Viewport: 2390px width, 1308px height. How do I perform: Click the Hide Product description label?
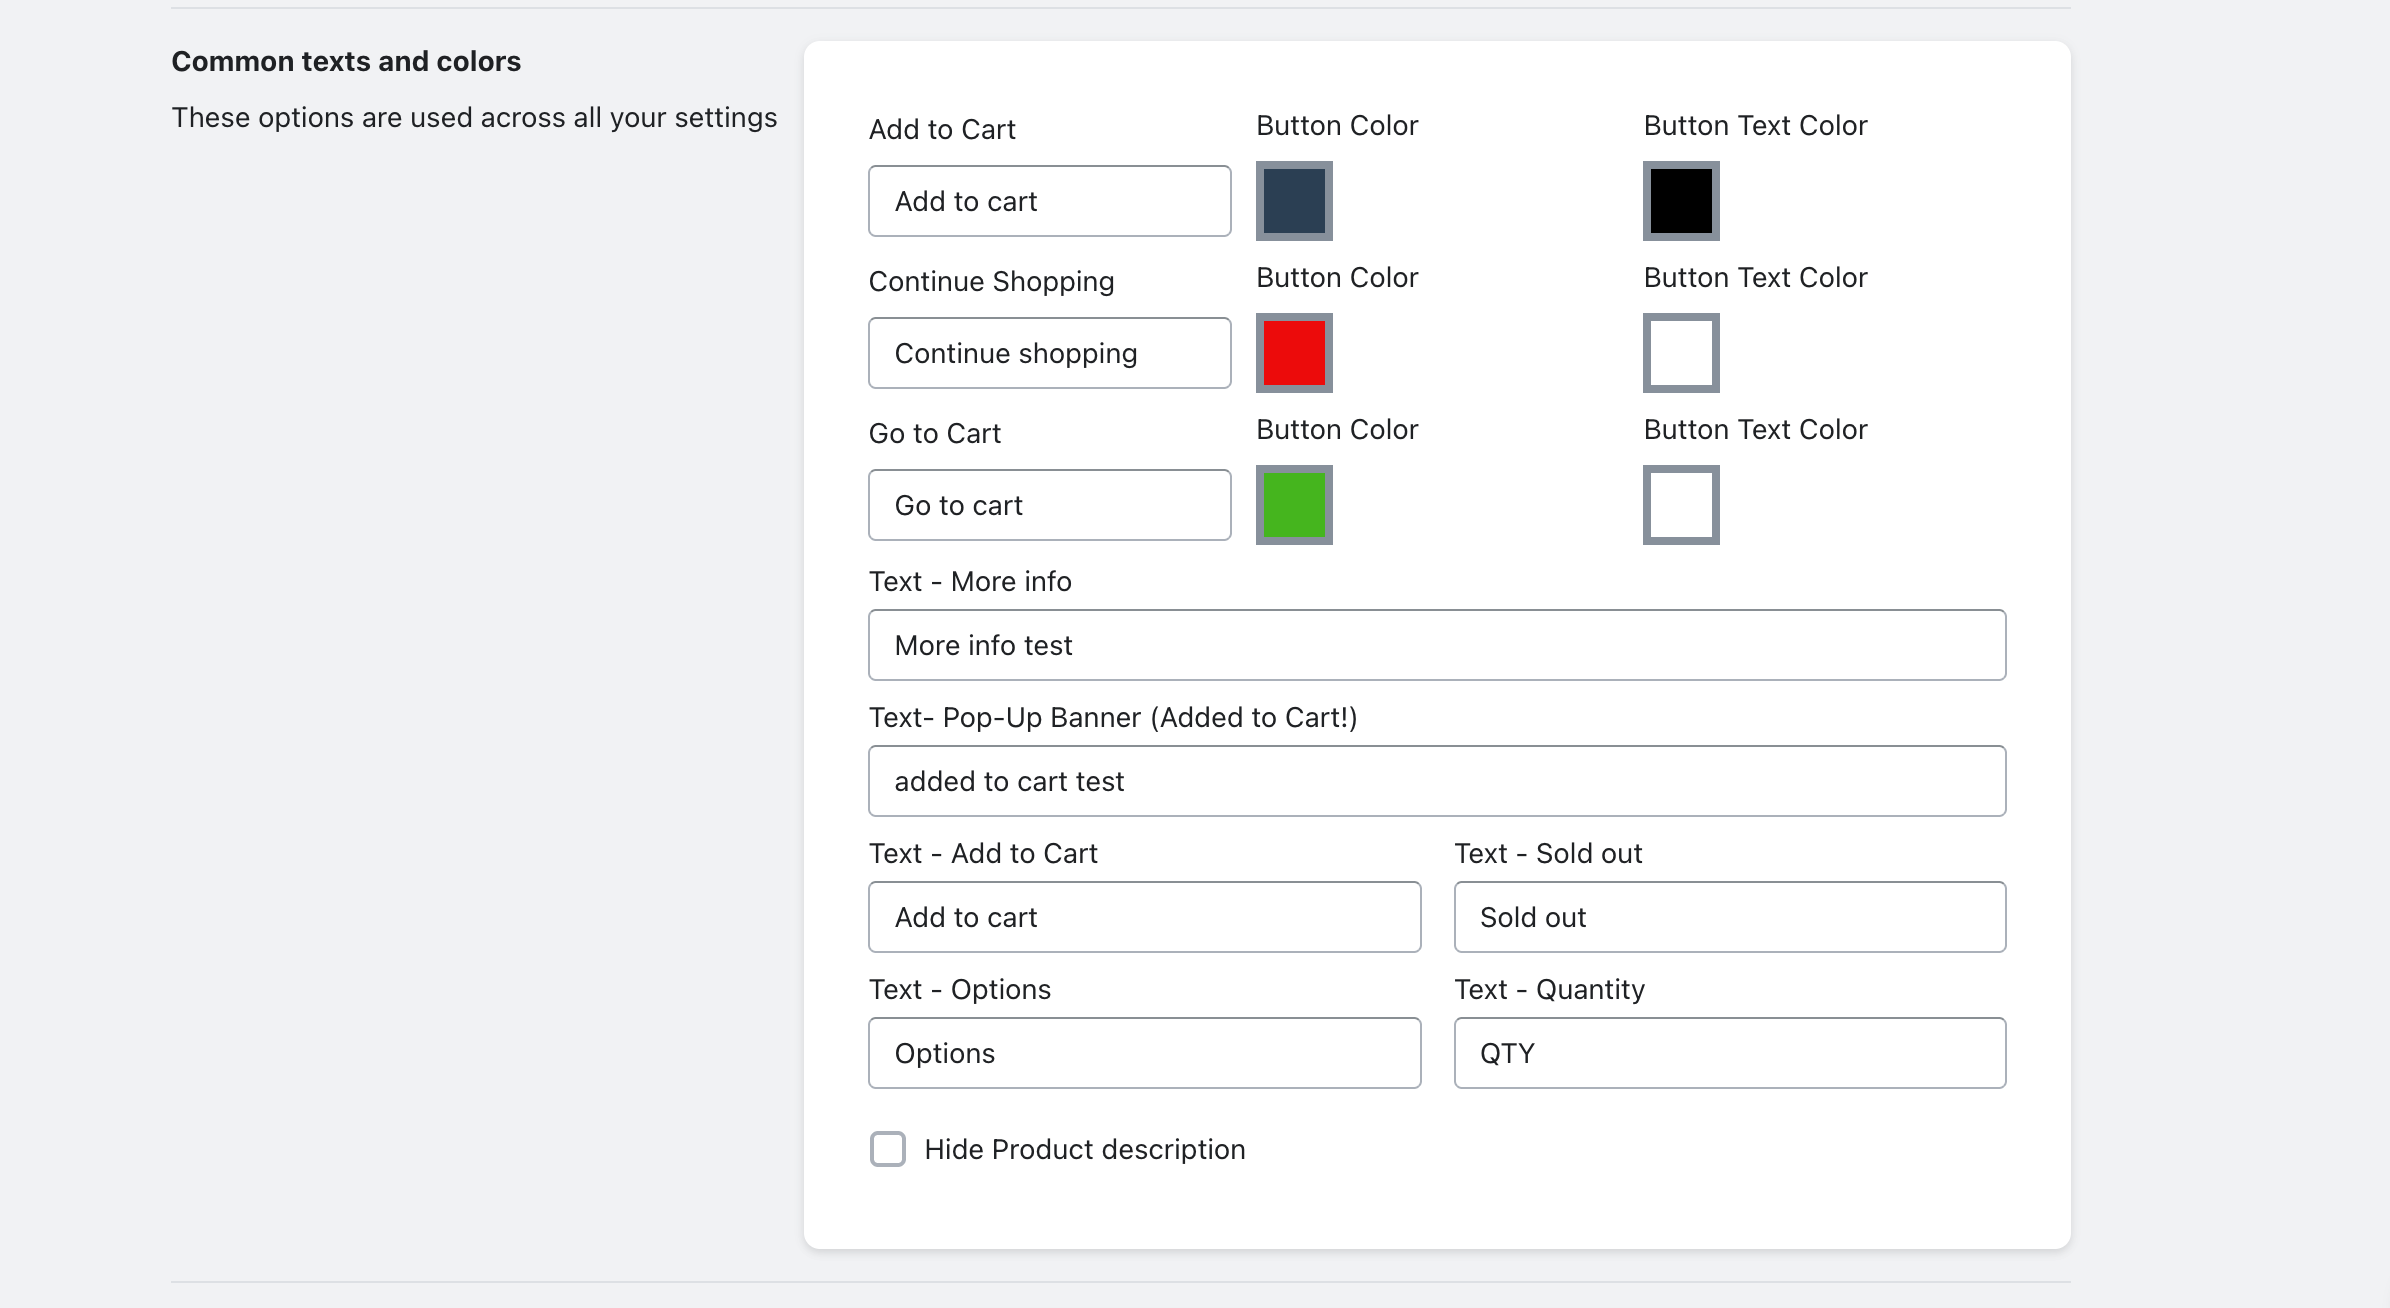click(x=1084, y=1149)
